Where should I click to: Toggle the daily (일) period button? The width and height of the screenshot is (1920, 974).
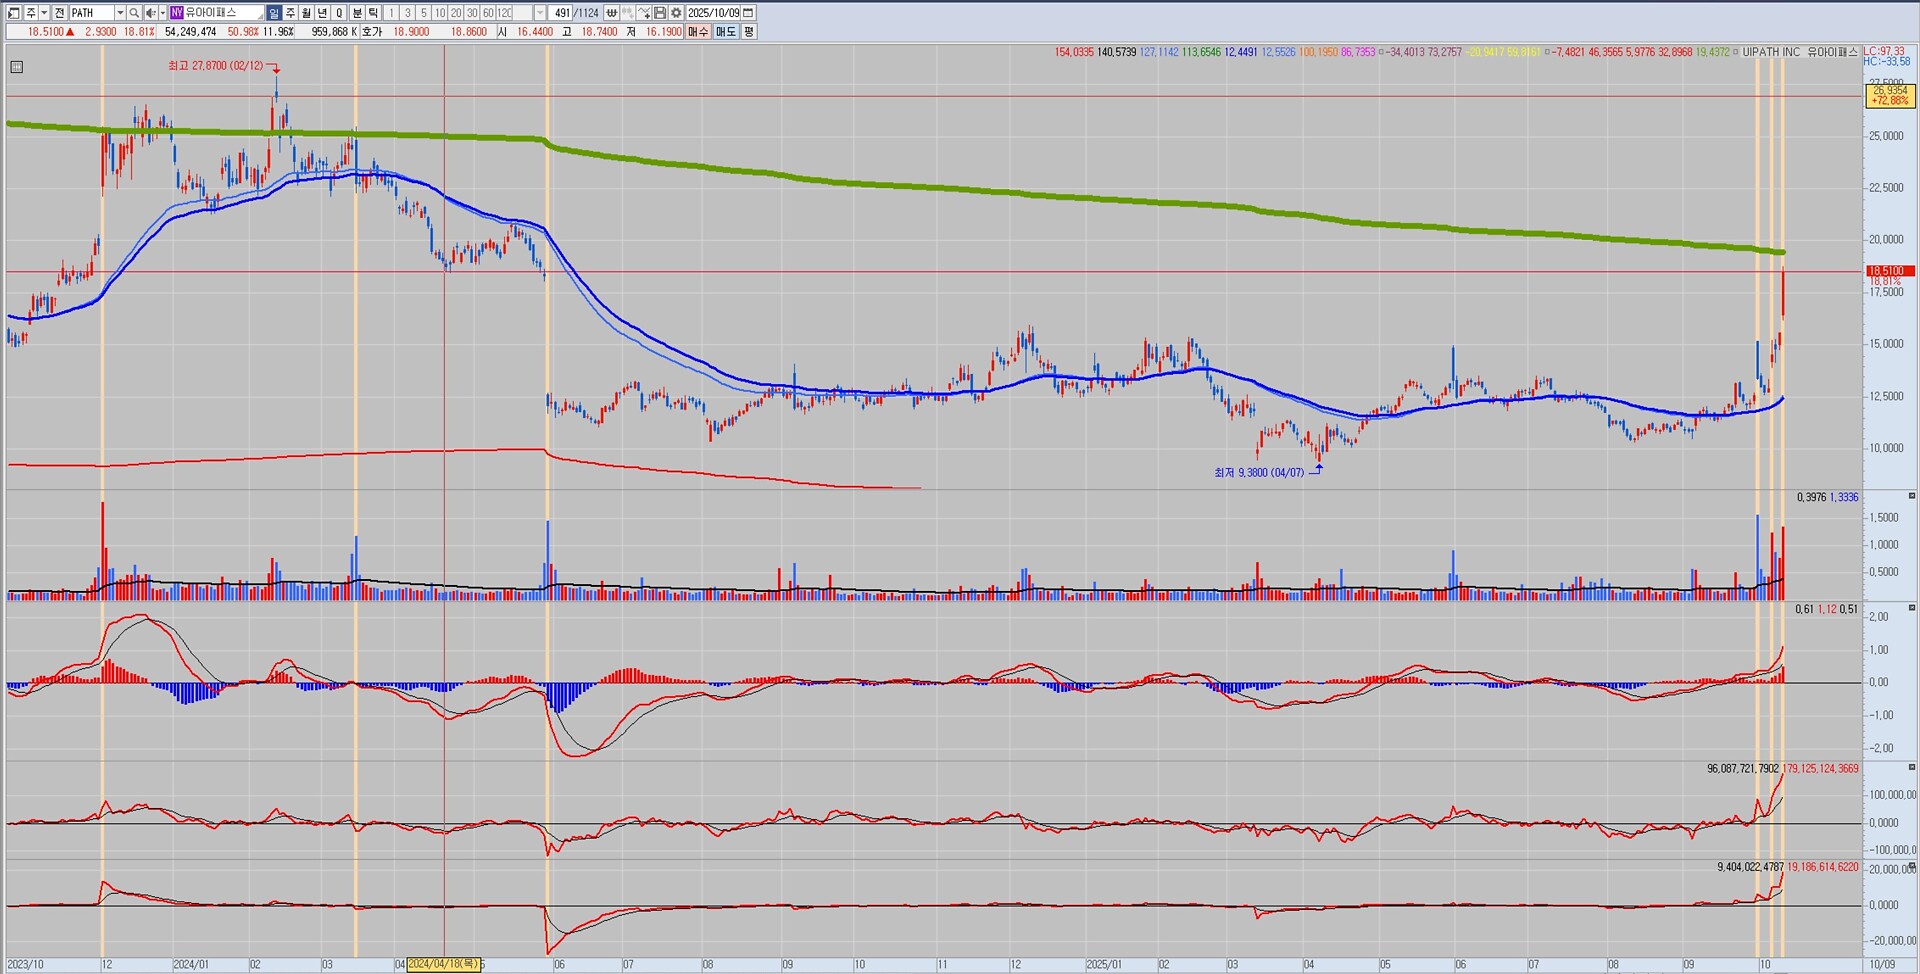coord(274,13)
